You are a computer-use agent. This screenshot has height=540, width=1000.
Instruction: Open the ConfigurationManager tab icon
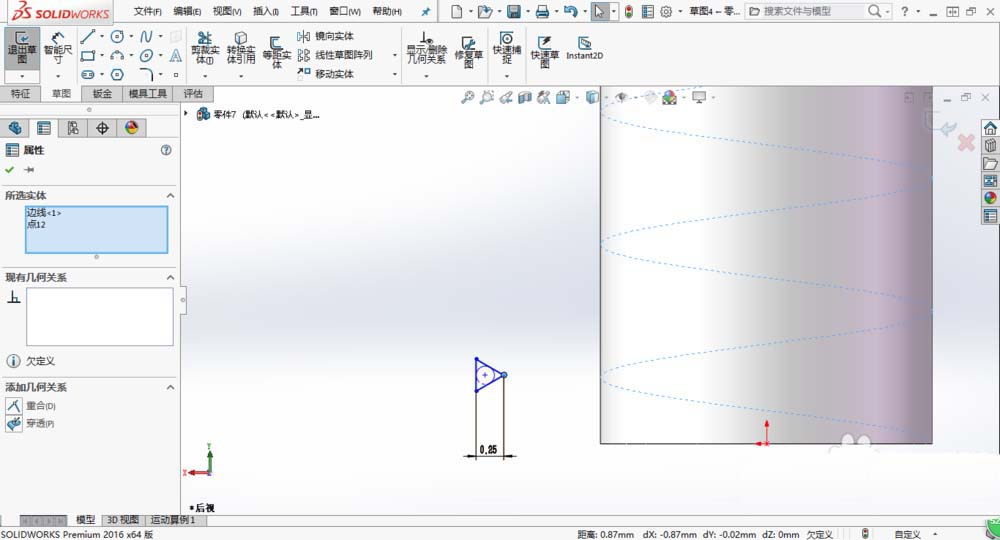[x=73, y=128]
